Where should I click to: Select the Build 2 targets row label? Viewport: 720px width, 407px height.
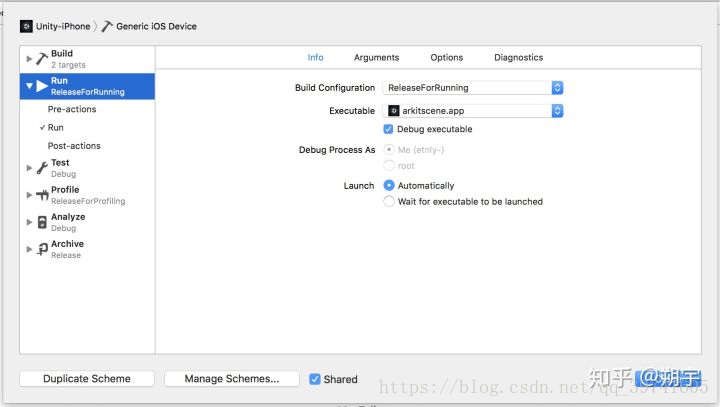point(68,59)
